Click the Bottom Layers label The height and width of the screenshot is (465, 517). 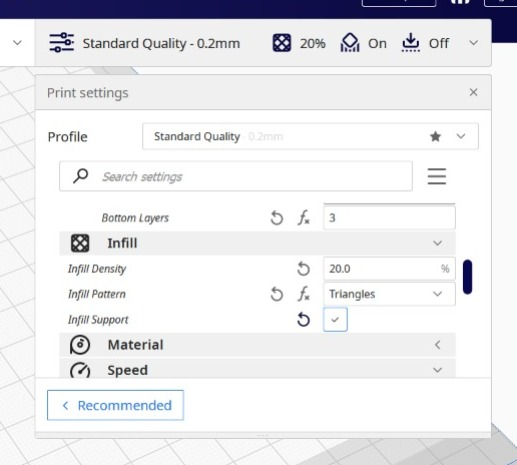135,218
